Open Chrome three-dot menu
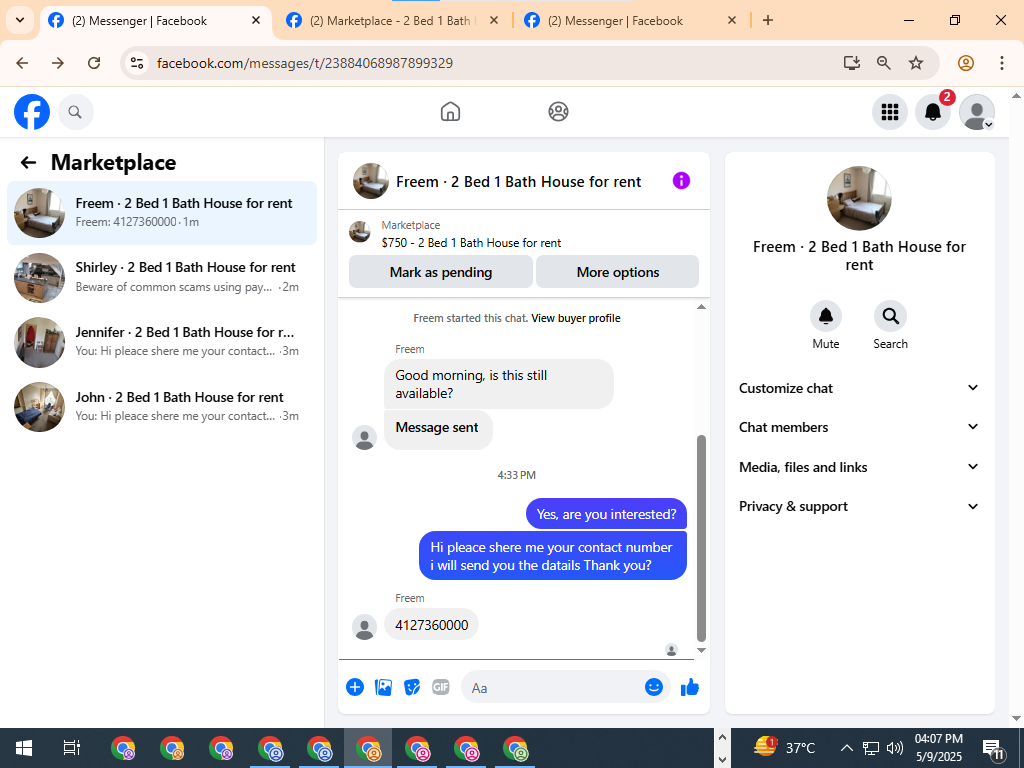 (1002, 63)
